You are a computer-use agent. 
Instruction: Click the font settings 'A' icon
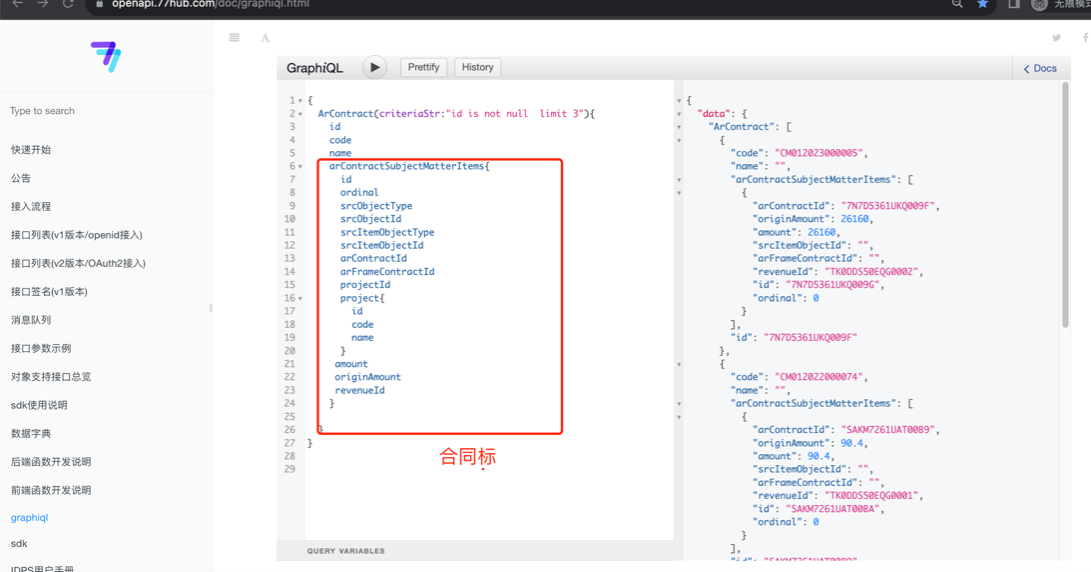click(x=265, y=38)
